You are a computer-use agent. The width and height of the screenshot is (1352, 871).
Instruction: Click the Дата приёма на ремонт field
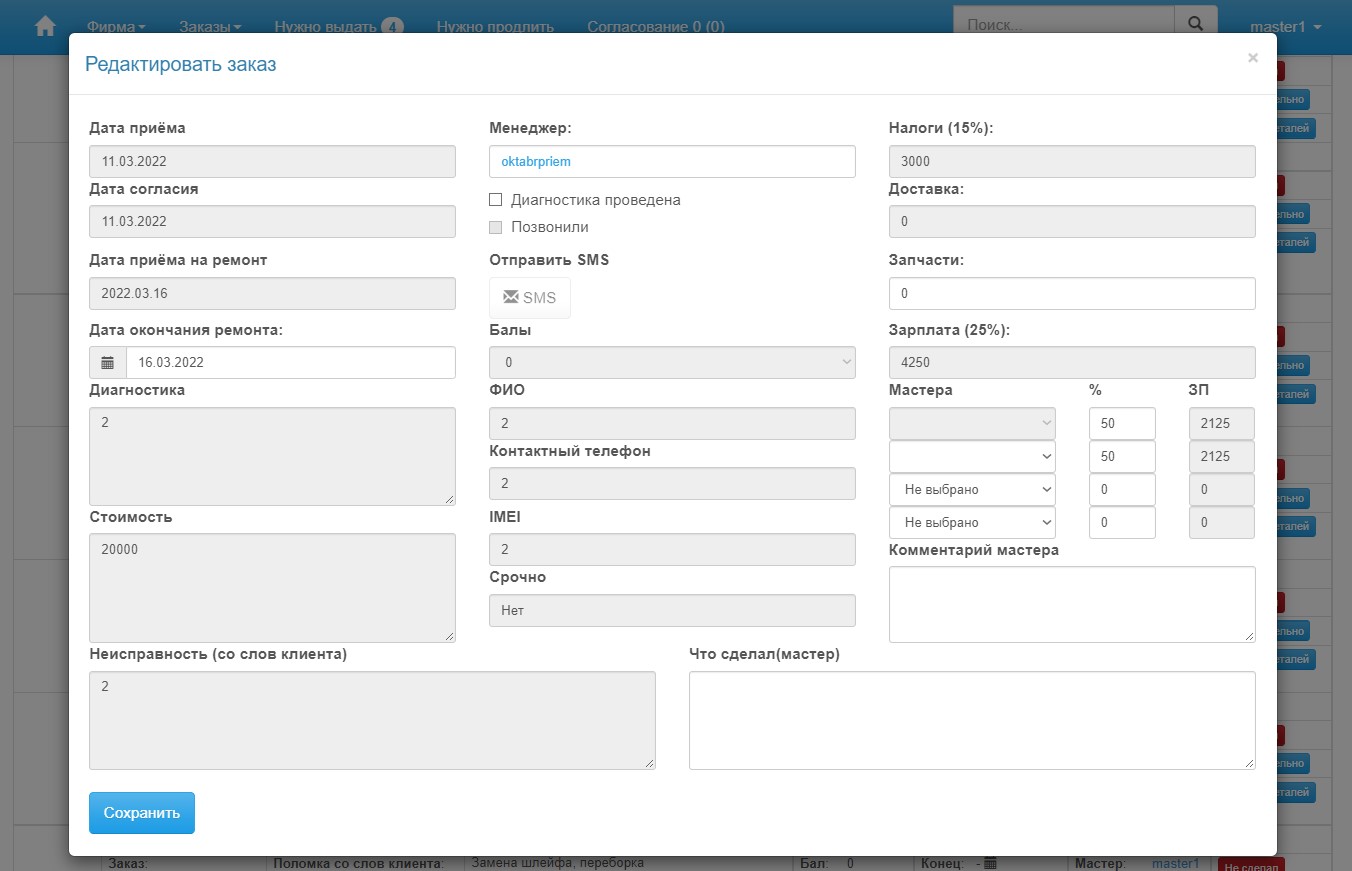click(x=272, y=293)
